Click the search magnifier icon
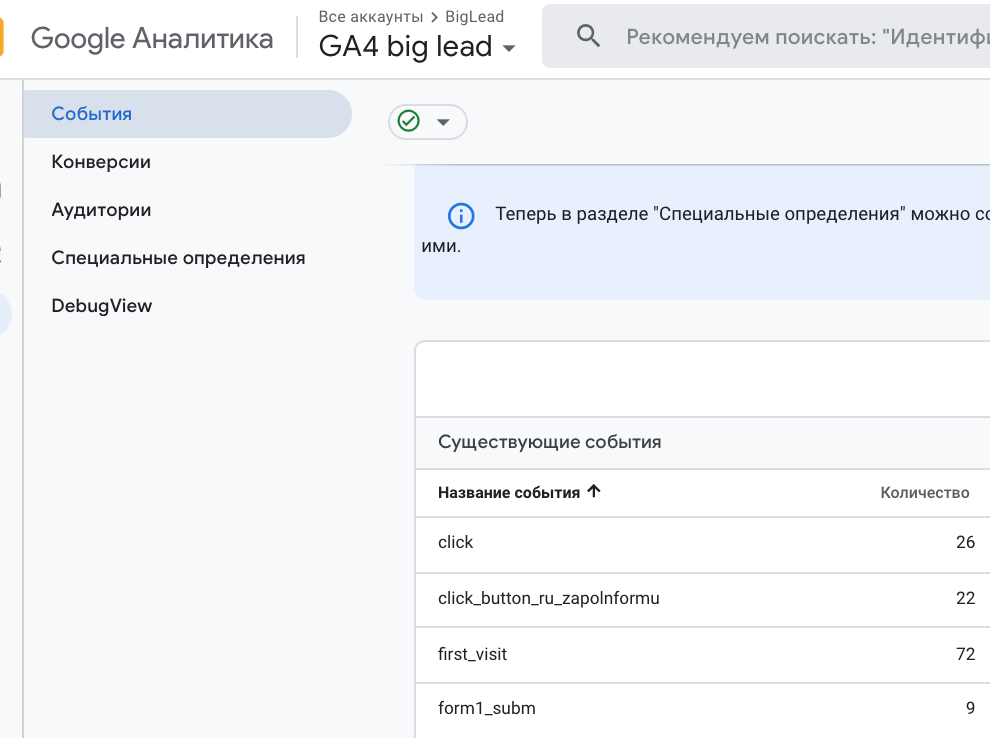The image size is (990, 738). (x=588, y=35)
